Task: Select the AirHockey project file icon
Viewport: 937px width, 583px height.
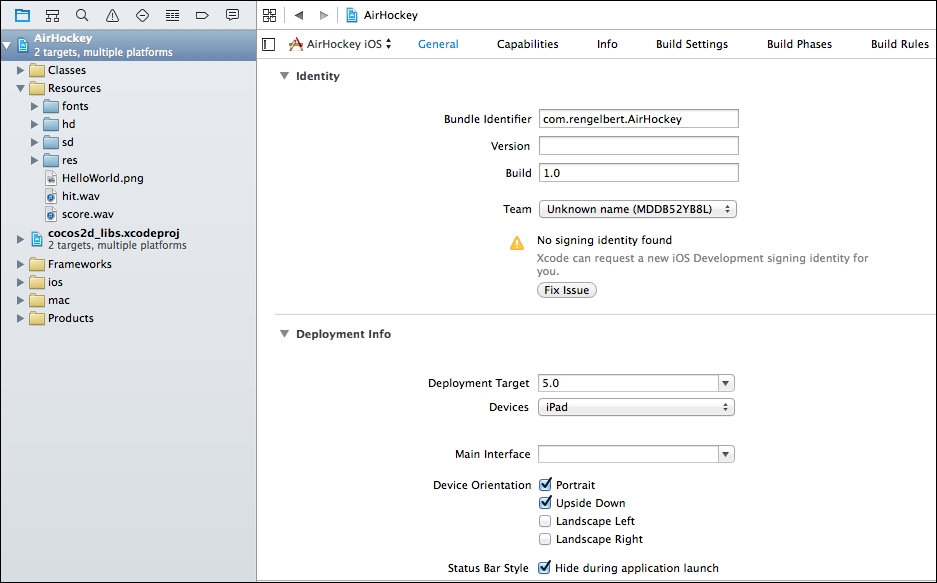Action: (x=23, y=45)
